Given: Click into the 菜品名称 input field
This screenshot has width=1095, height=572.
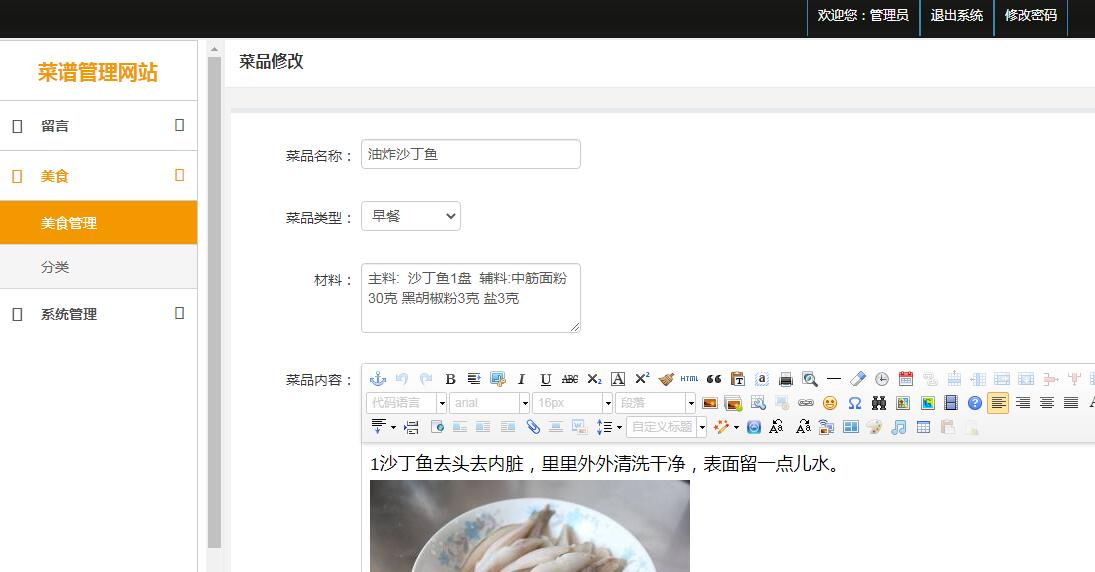Looking at the screenshot, I should 471,154.
